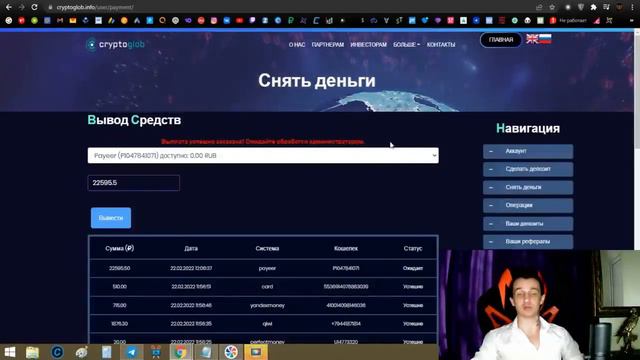Click the cryptoglob logo
Viewport: 640px width, 360px height.
pos(116,44)
